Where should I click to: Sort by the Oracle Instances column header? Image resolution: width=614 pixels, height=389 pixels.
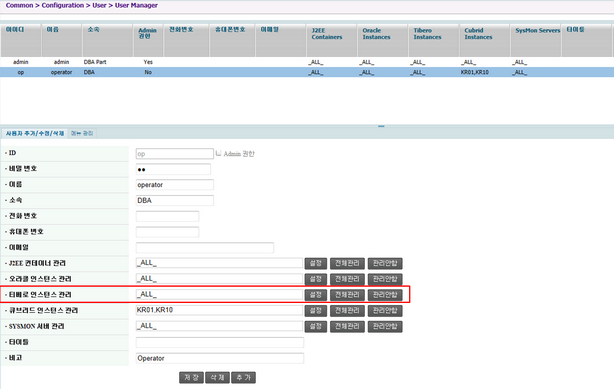coord(383,40)
